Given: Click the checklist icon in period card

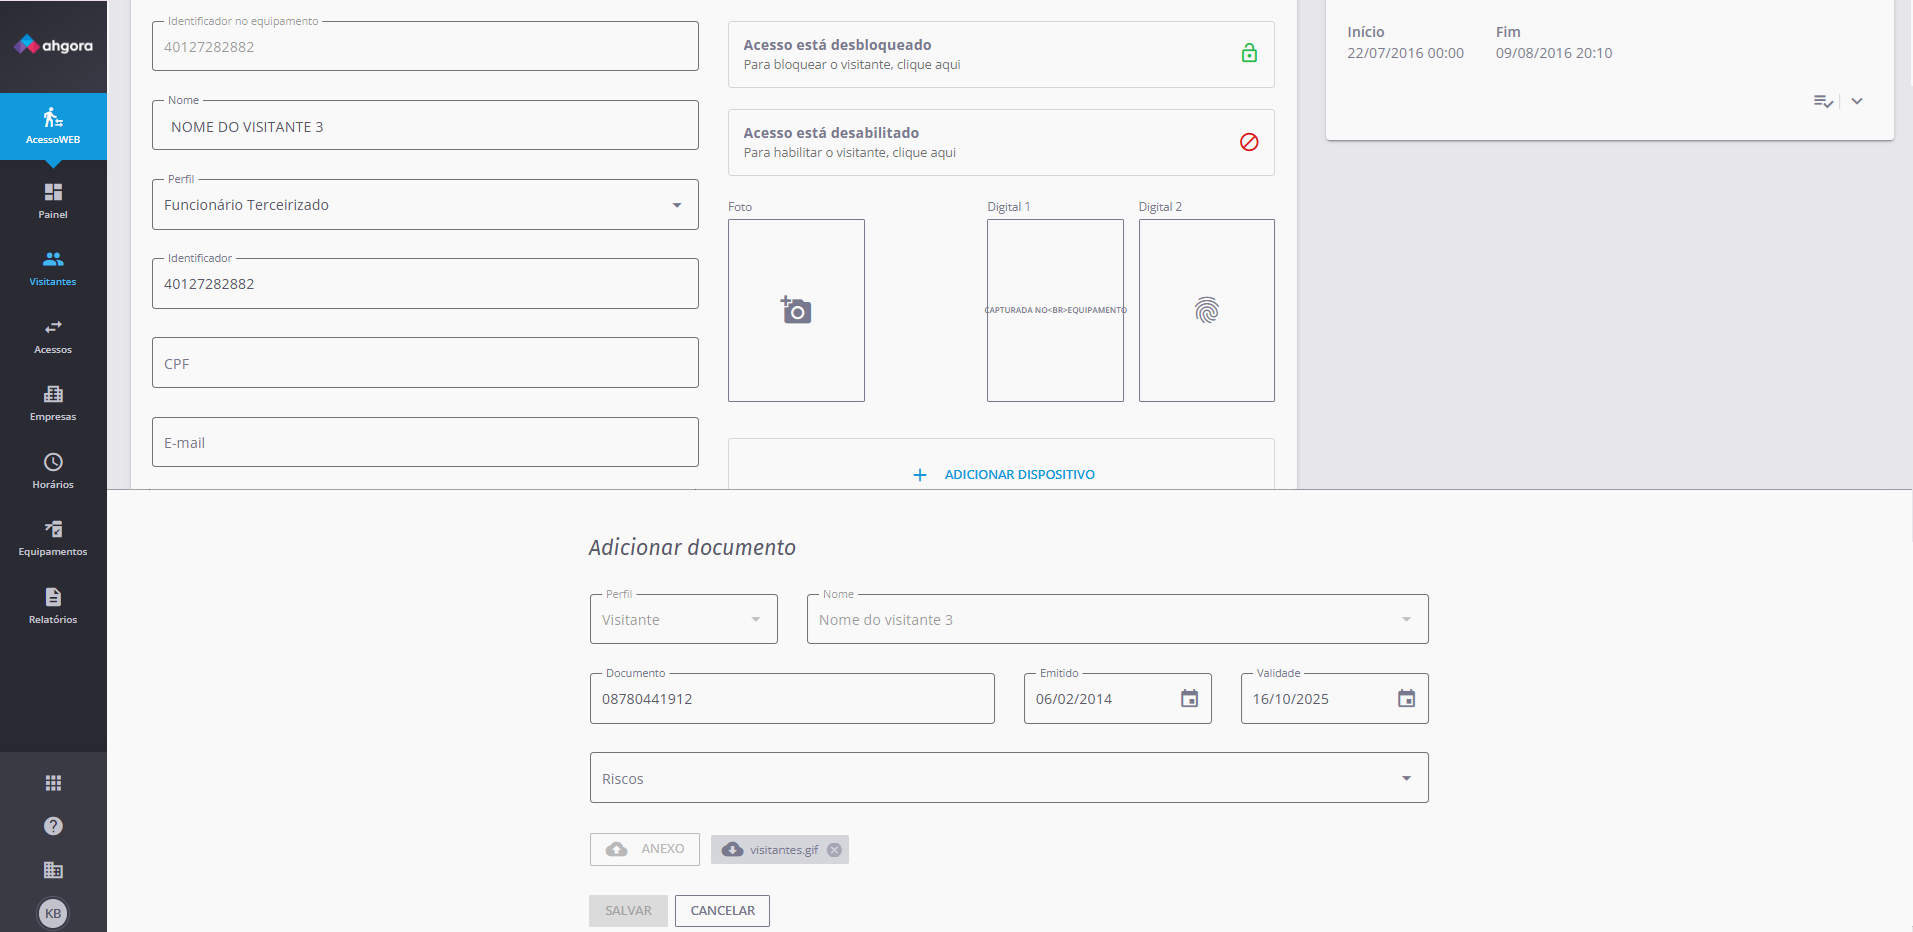Looking at the screenshot, I should pos(1823,101).
